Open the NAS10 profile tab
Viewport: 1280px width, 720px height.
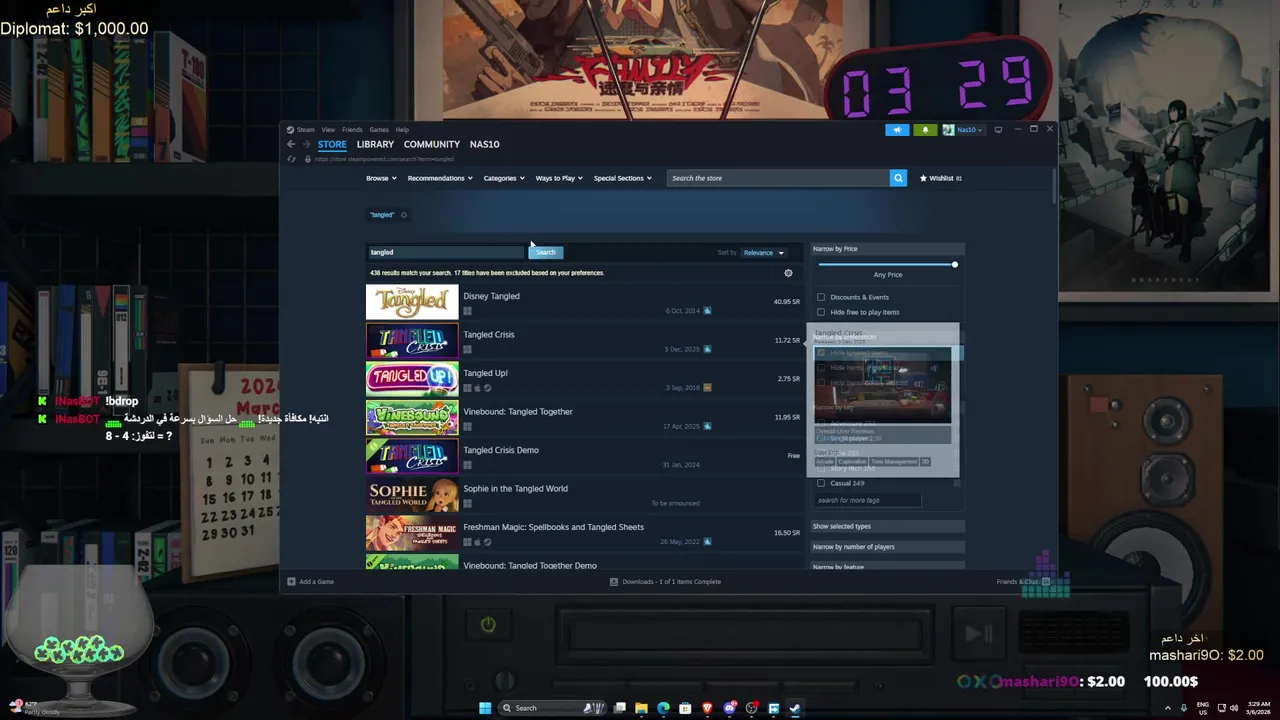[484, 144]
